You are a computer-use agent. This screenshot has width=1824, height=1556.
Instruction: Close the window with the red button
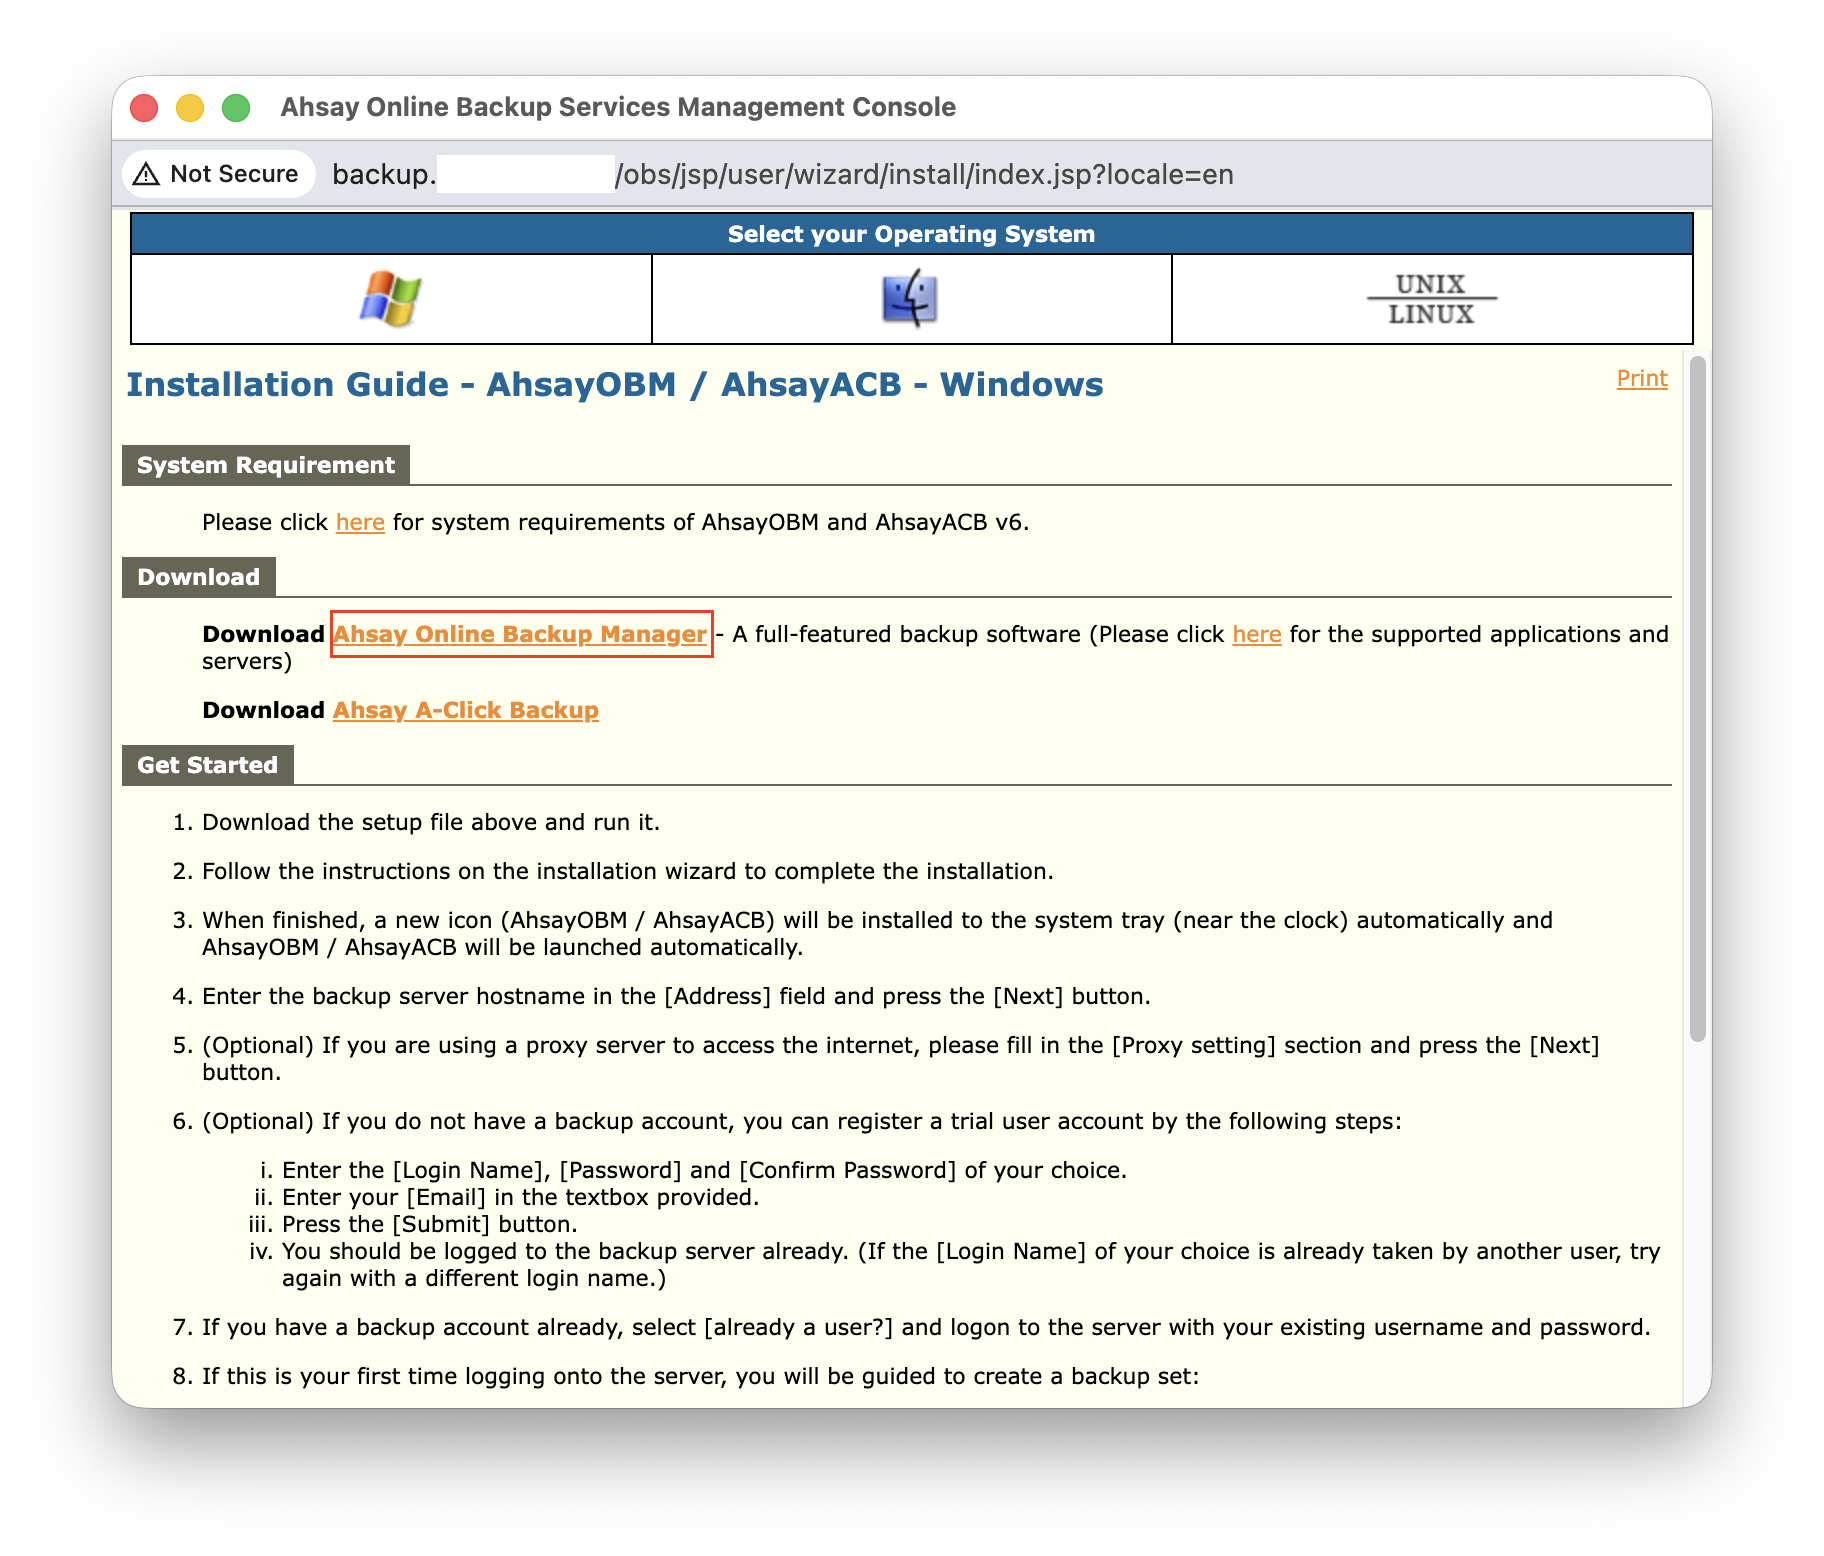(145, 108)
